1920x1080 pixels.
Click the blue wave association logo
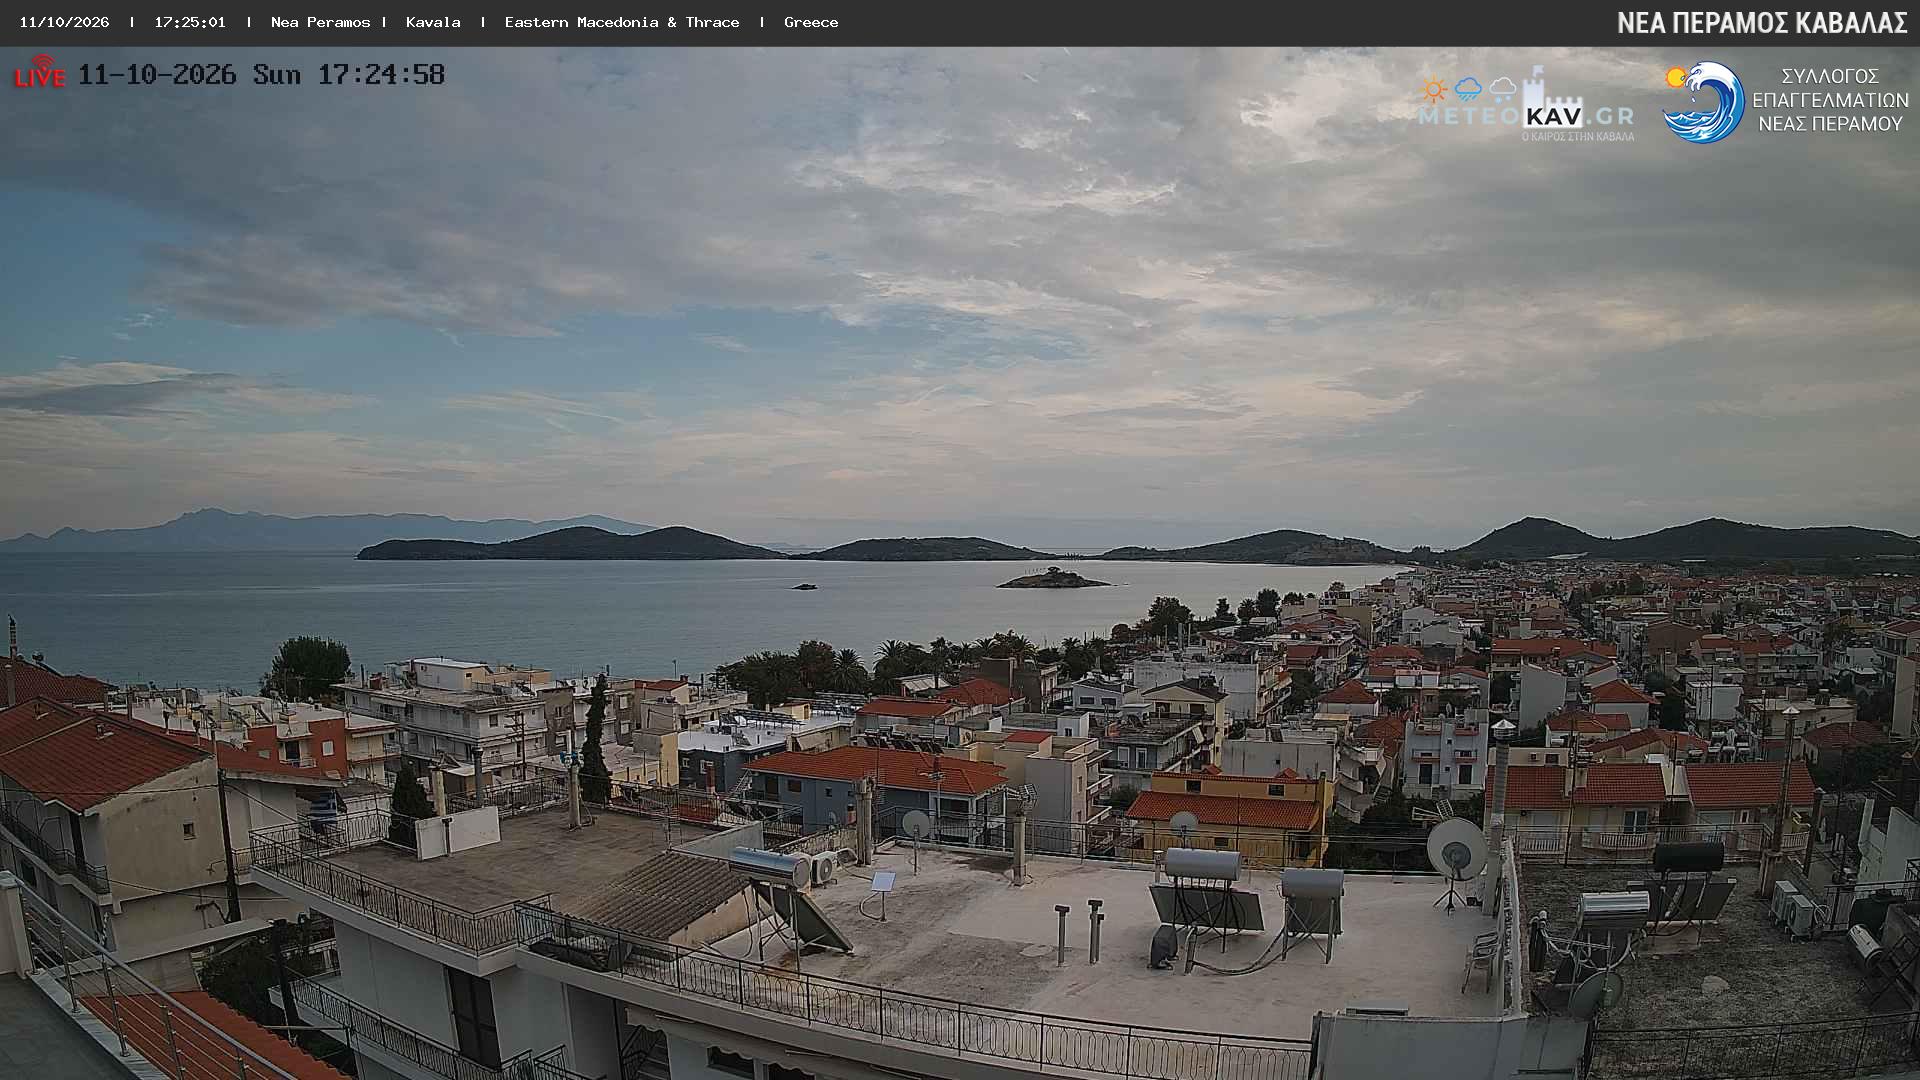pyautogui.click(x=1704, y=102)
